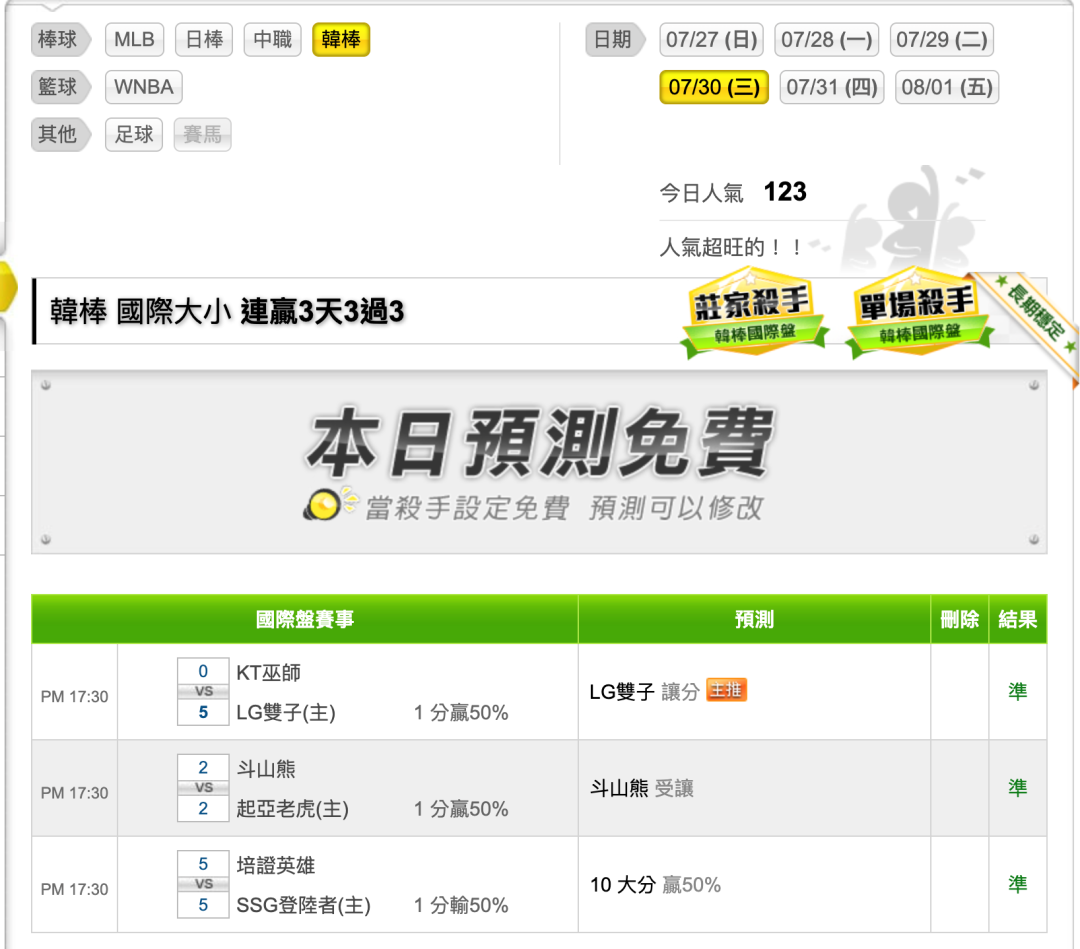Switch to the 足球 tab
Image resolution: width=1080 pixels, height=949 pixels.
134,134
